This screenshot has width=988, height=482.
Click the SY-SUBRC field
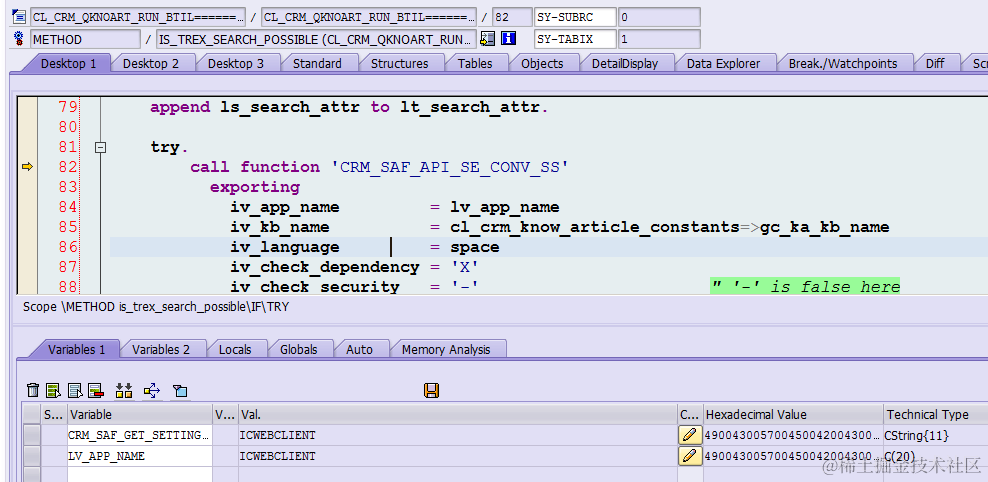[x=575, y=17]
